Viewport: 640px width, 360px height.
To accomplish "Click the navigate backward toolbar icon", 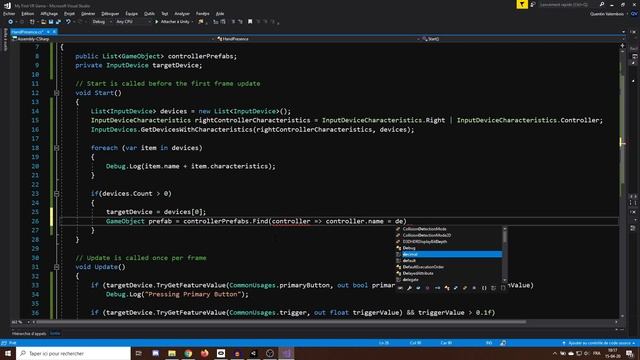I will pyautogui.click(x=11, y=22).
